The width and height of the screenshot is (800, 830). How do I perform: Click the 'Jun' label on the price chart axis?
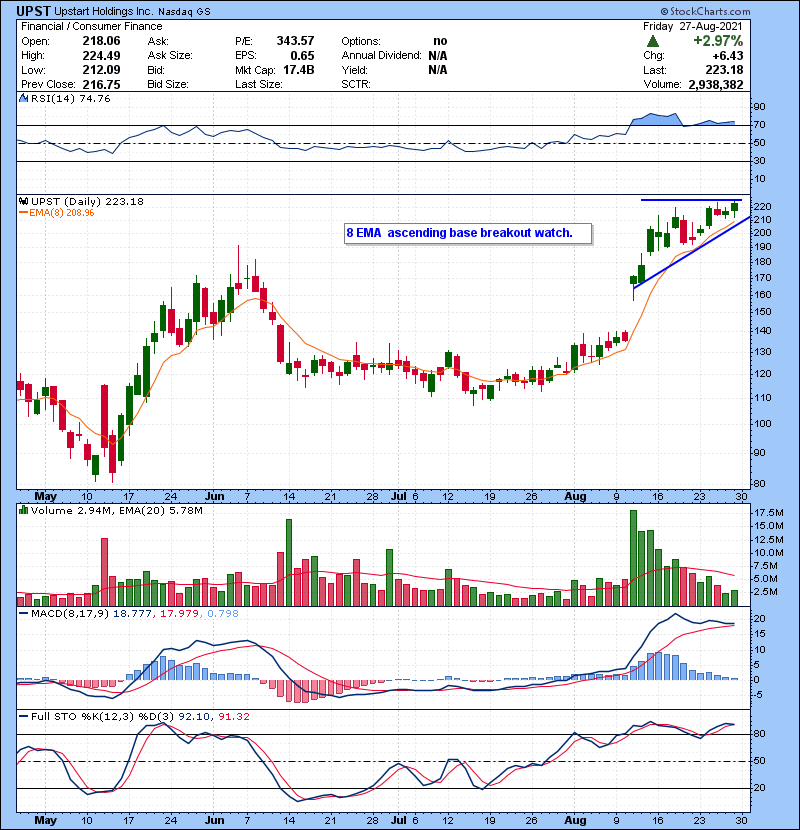point(214,497)
